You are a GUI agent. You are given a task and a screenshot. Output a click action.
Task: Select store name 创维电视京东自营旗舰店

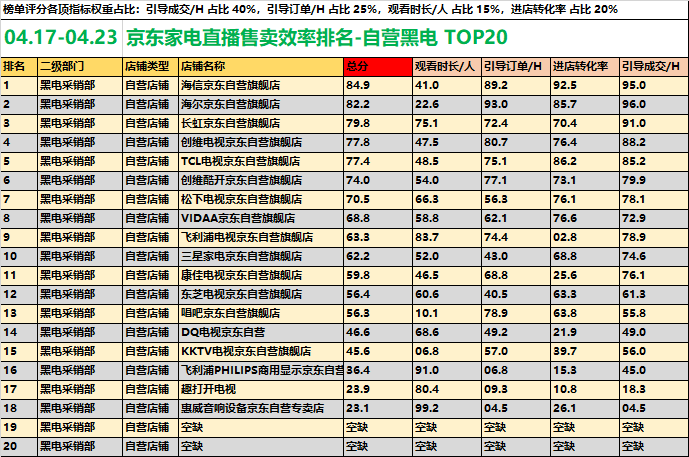click(241, 142)
